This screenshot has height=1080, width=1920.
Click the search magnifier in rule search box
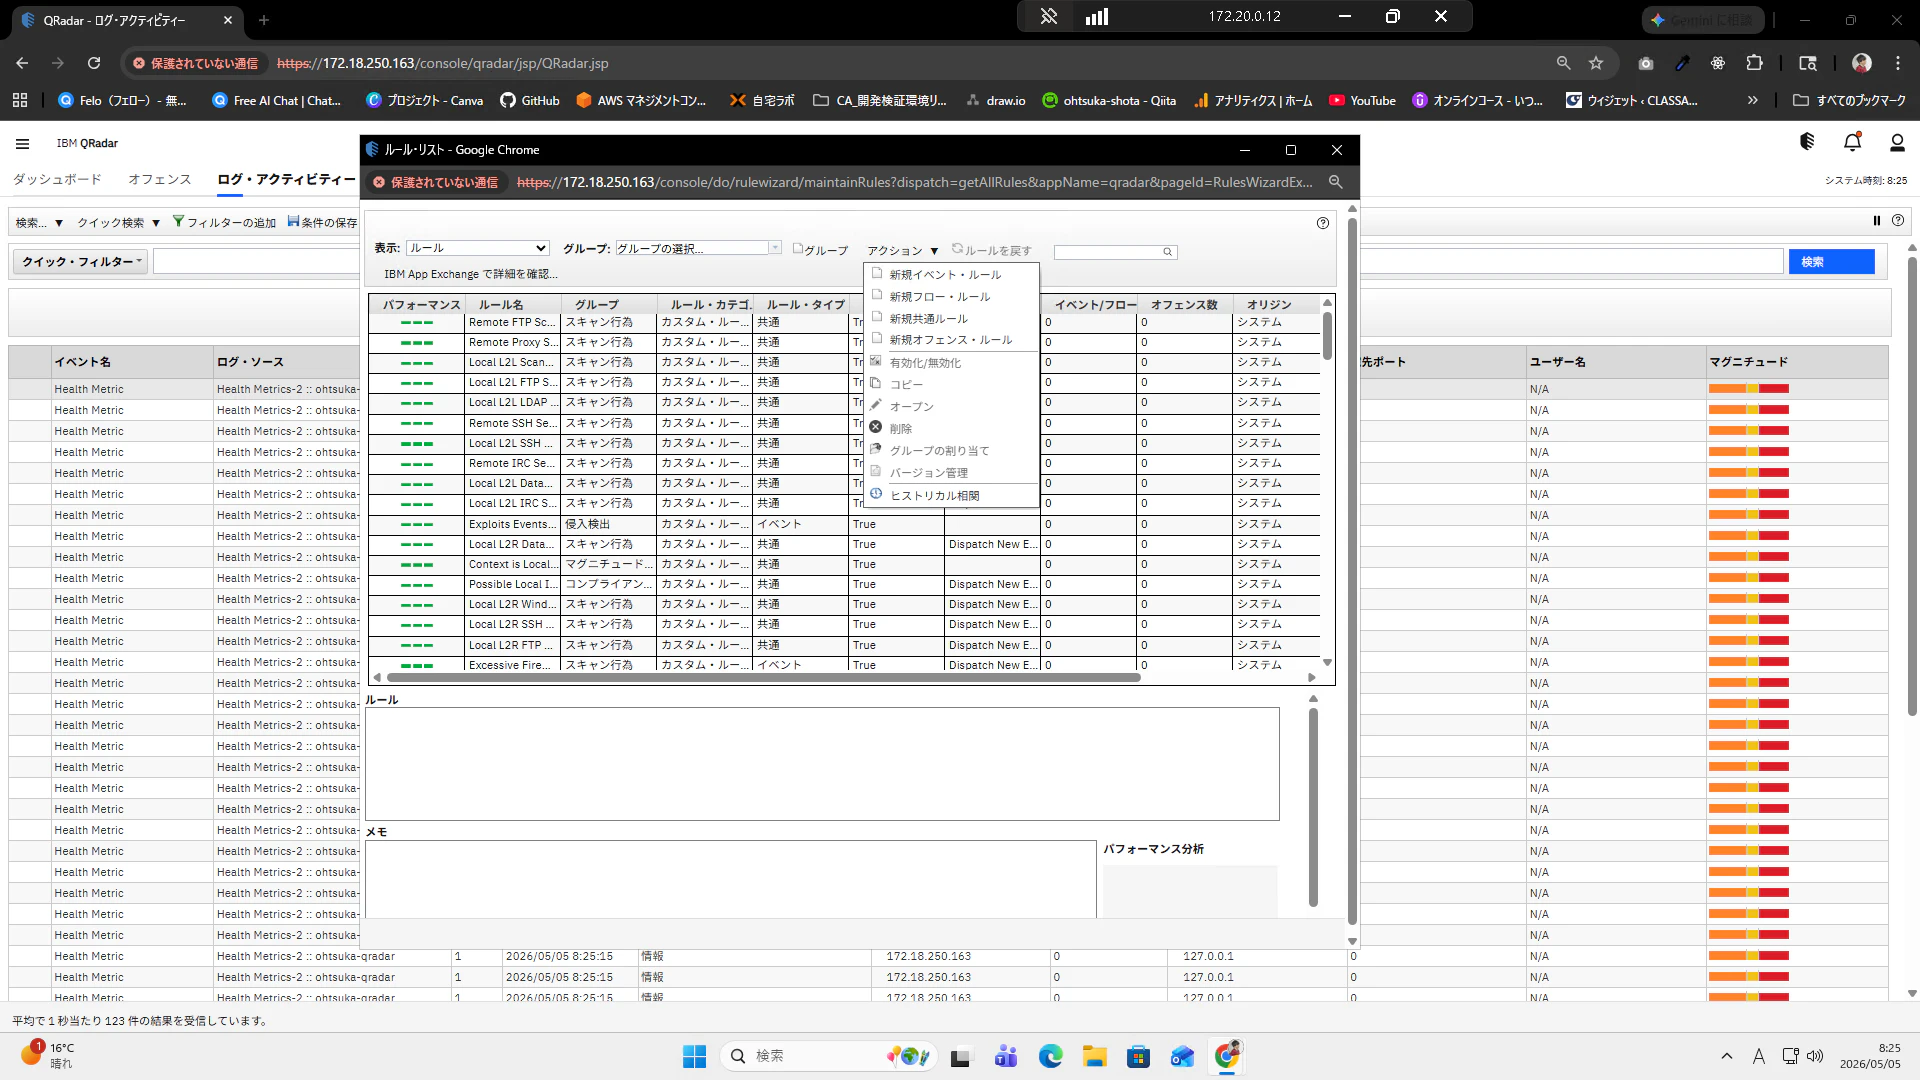pyautogui.click(x=1167, y=252)
